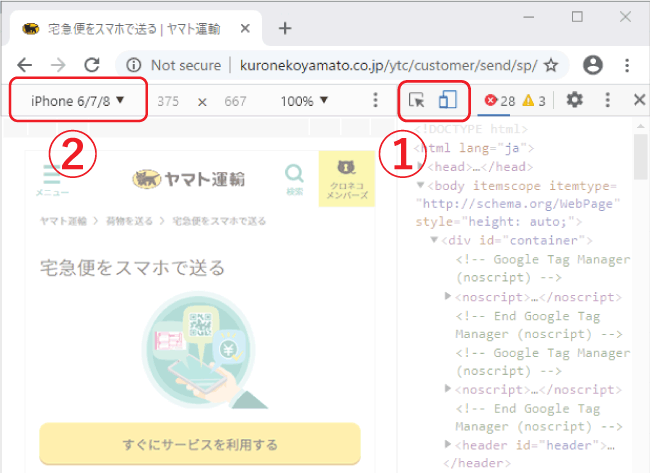Image resolution: width=650 pixels, height=473 pixels.
Task: Collapse the div id="container" node
Action: [x=434, y=240]
